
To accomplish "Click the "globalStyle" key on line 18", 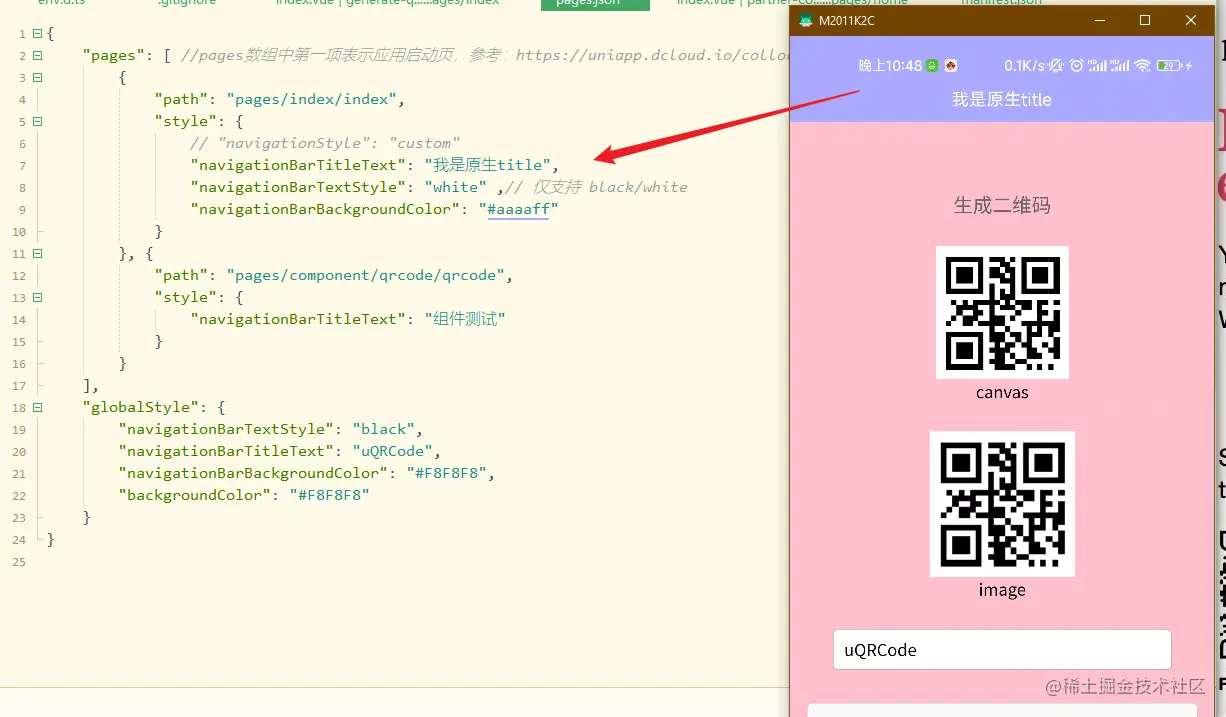I will pos(140,407).
